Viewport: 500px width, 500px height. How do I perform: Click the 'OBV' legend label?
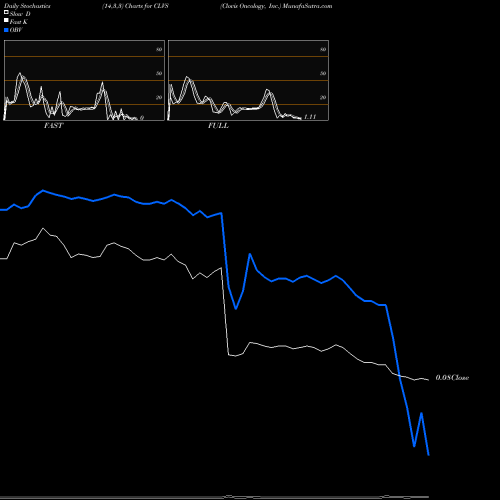(x=16, y=30)
